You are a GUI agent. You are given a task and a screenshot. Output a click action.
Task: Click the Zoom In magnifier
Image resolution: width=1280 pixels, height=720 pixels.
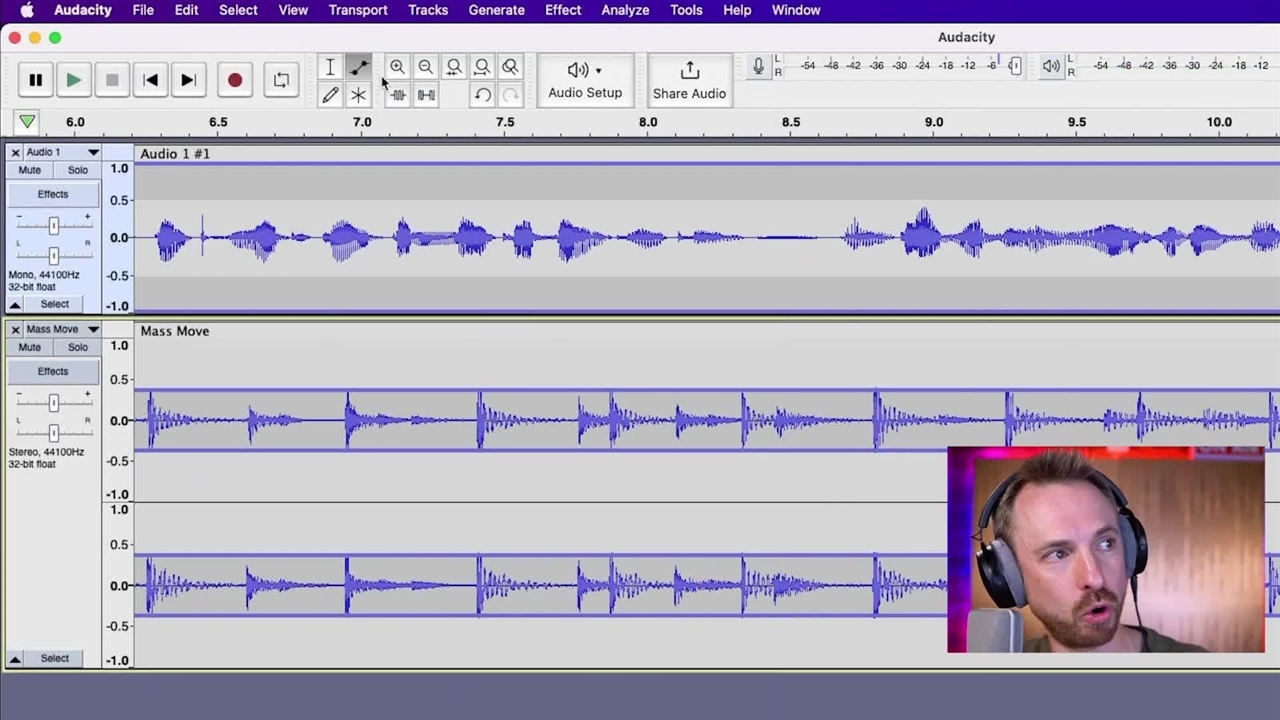(x=397, y=67)
